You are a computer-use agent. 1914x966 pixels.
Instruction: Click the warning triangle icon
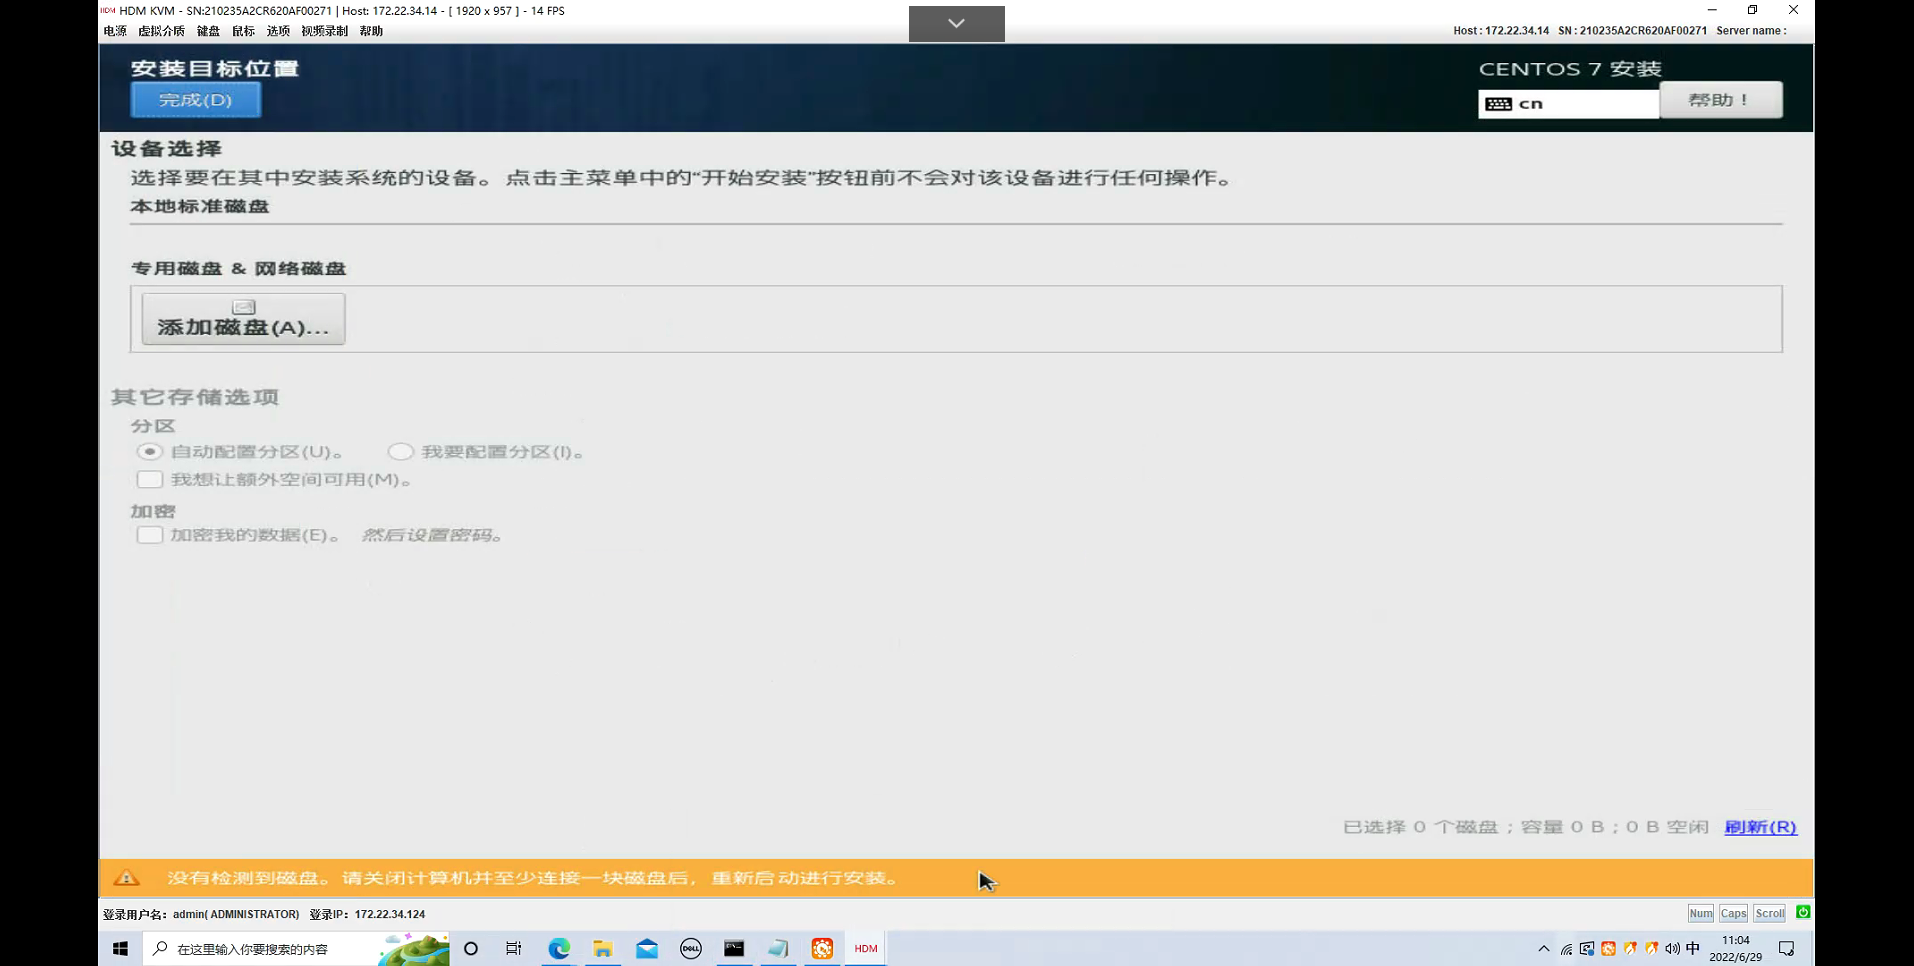[x=127, y=878]
